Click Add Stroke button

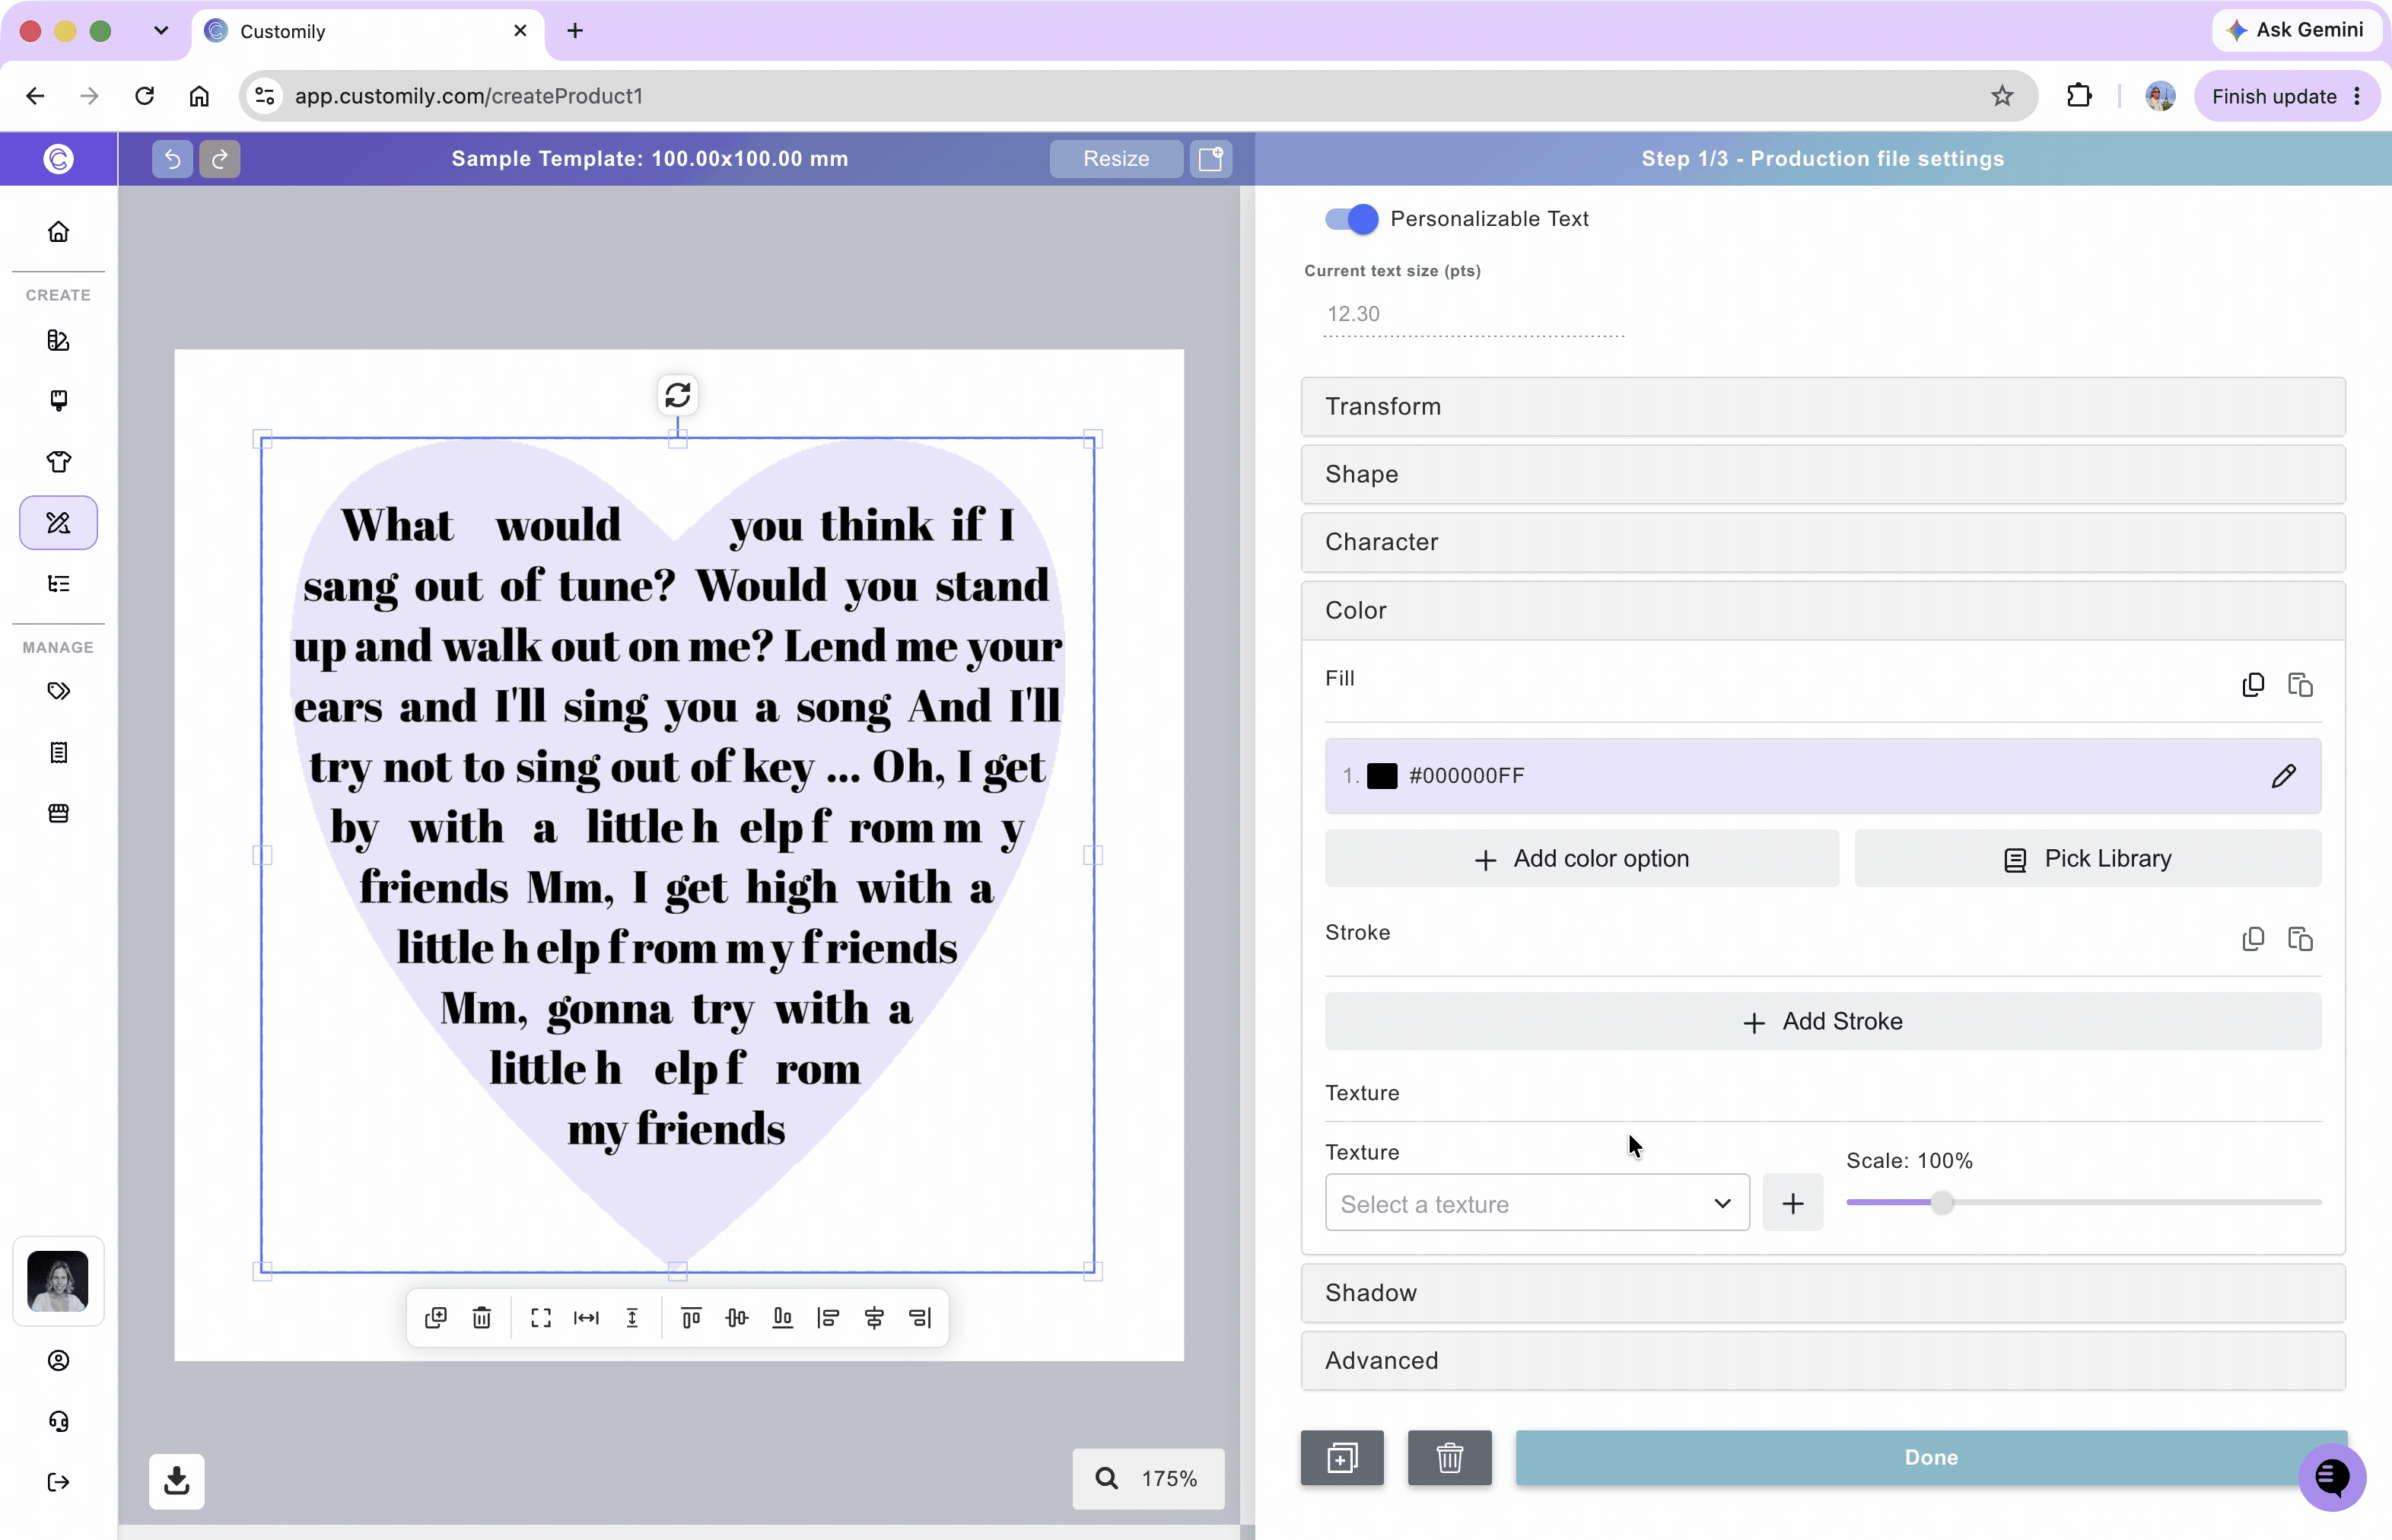pyautogui.click(x=1823, y=1022)
